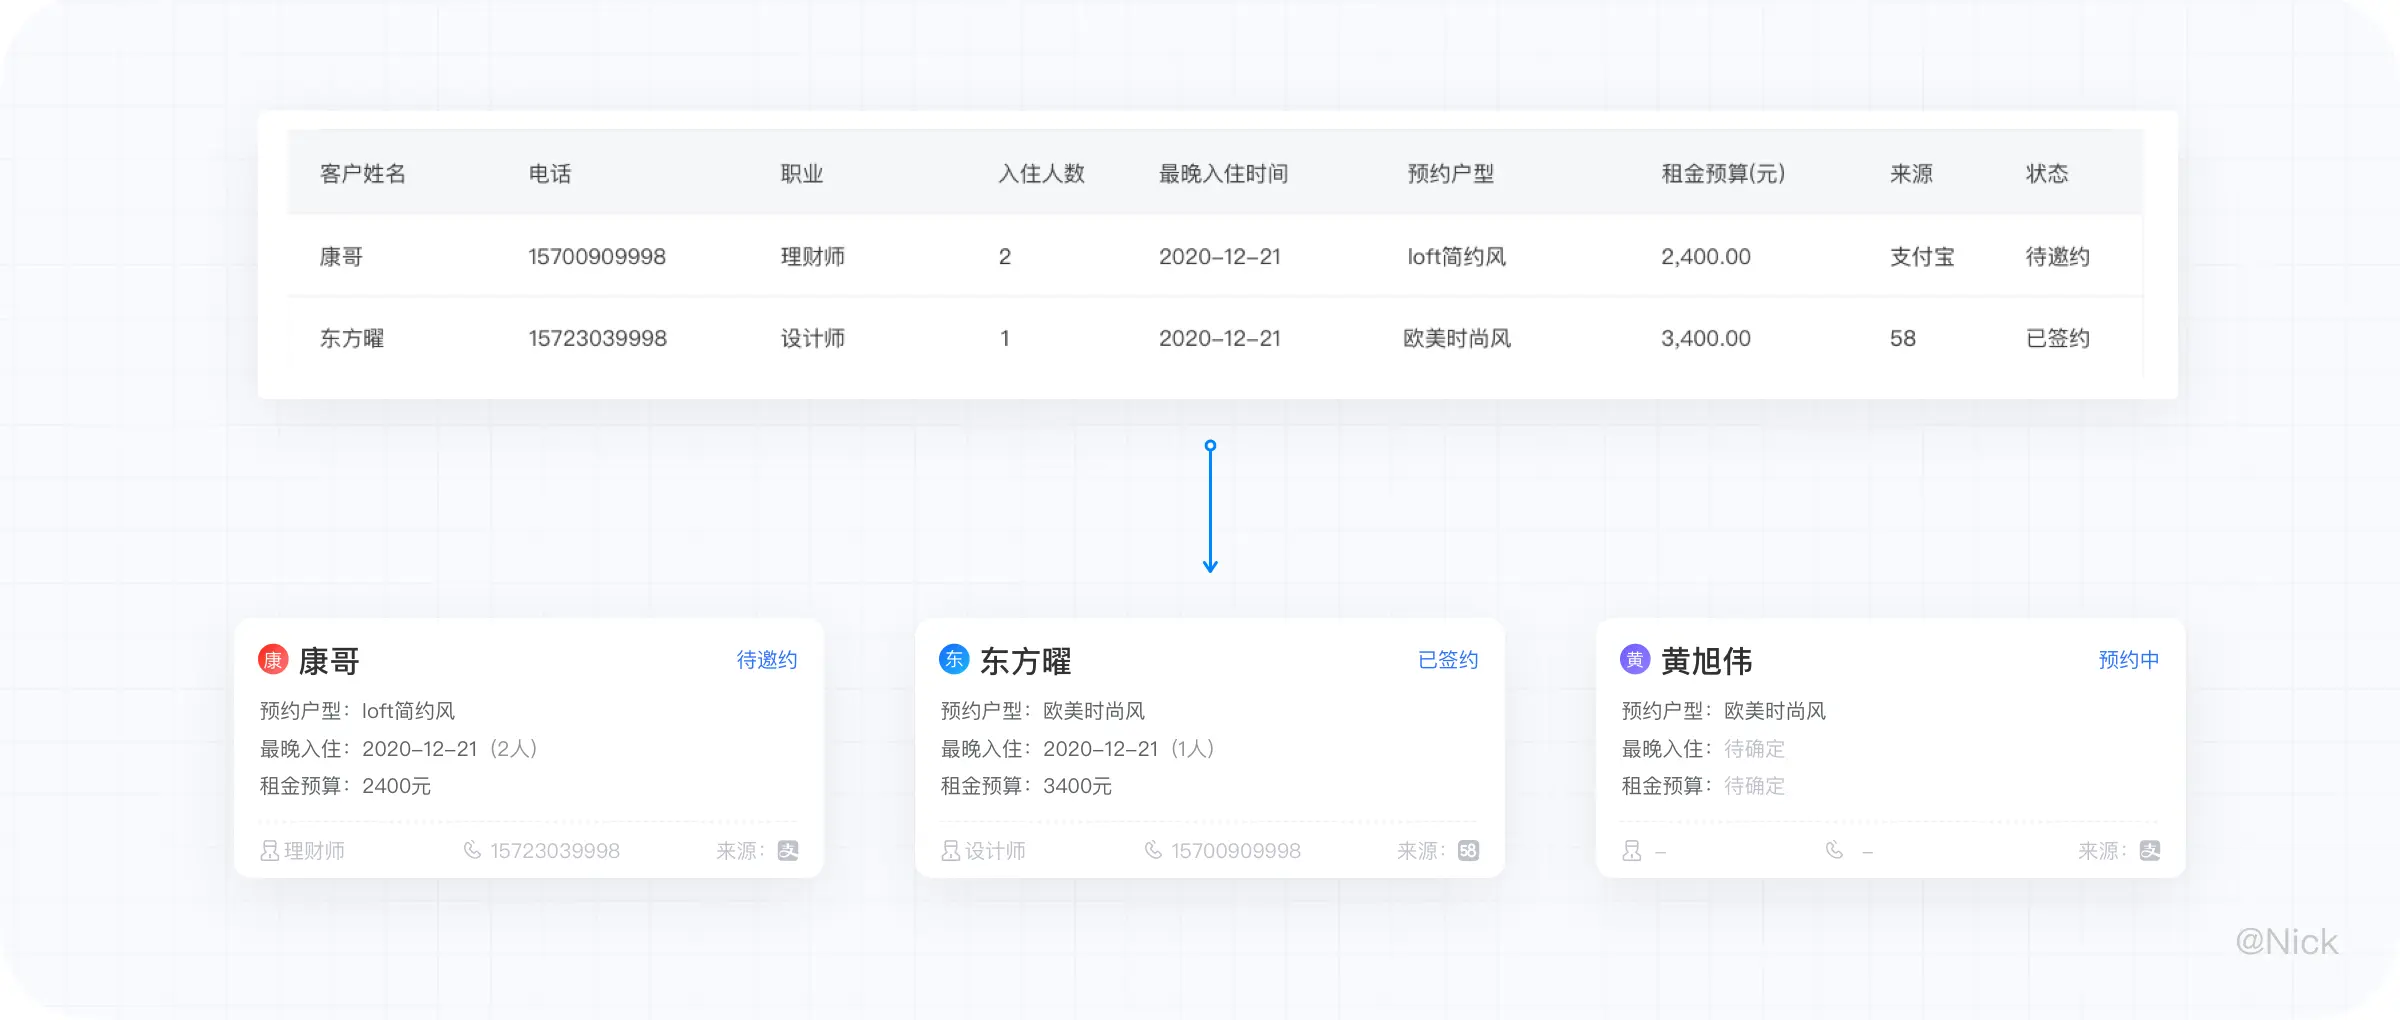Click the phone icon beside 15723039998 on 康哥 card
Screen dimensions: 2400x1020
point(472,850)
